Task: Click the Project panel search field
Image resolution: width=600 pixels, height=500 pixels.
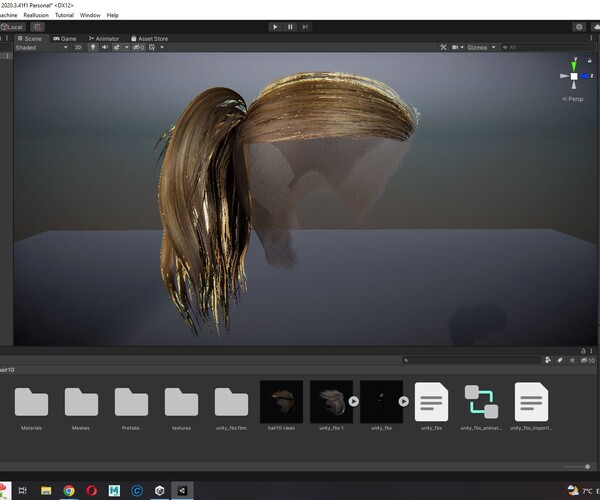Action: pos(471,360)
